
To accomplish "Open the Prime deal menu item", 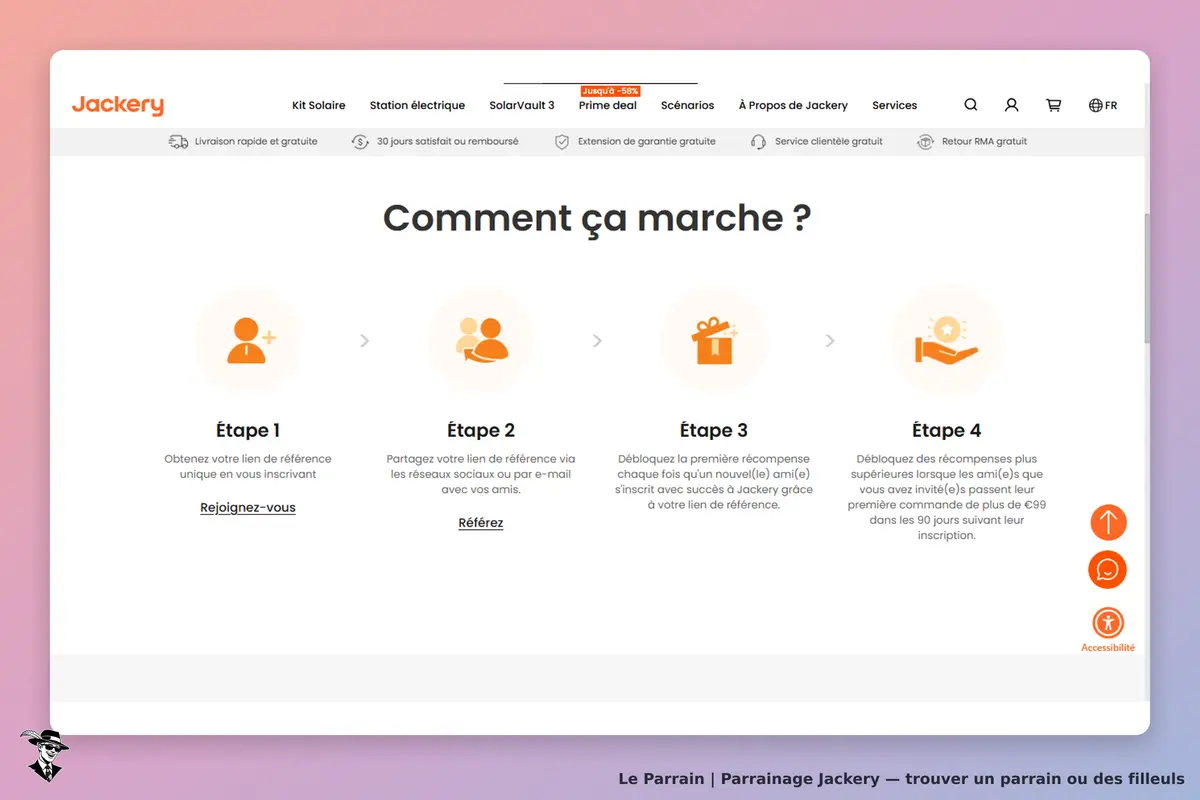I will tap(608, 105).
